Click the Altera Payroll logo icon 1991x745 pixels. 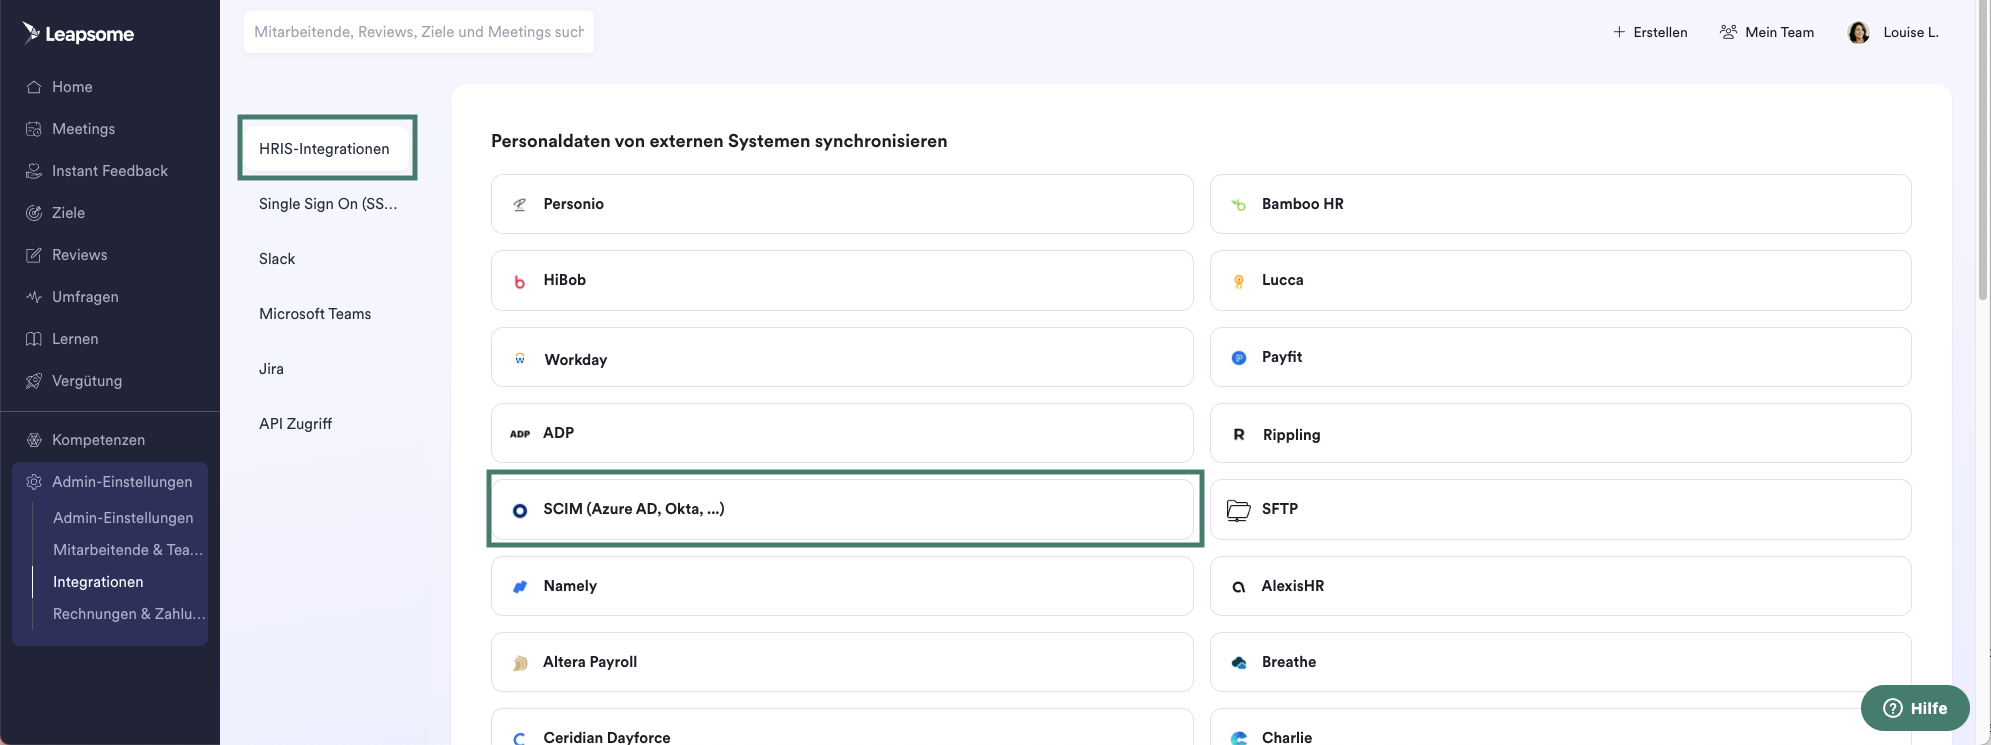coord(520,663)
